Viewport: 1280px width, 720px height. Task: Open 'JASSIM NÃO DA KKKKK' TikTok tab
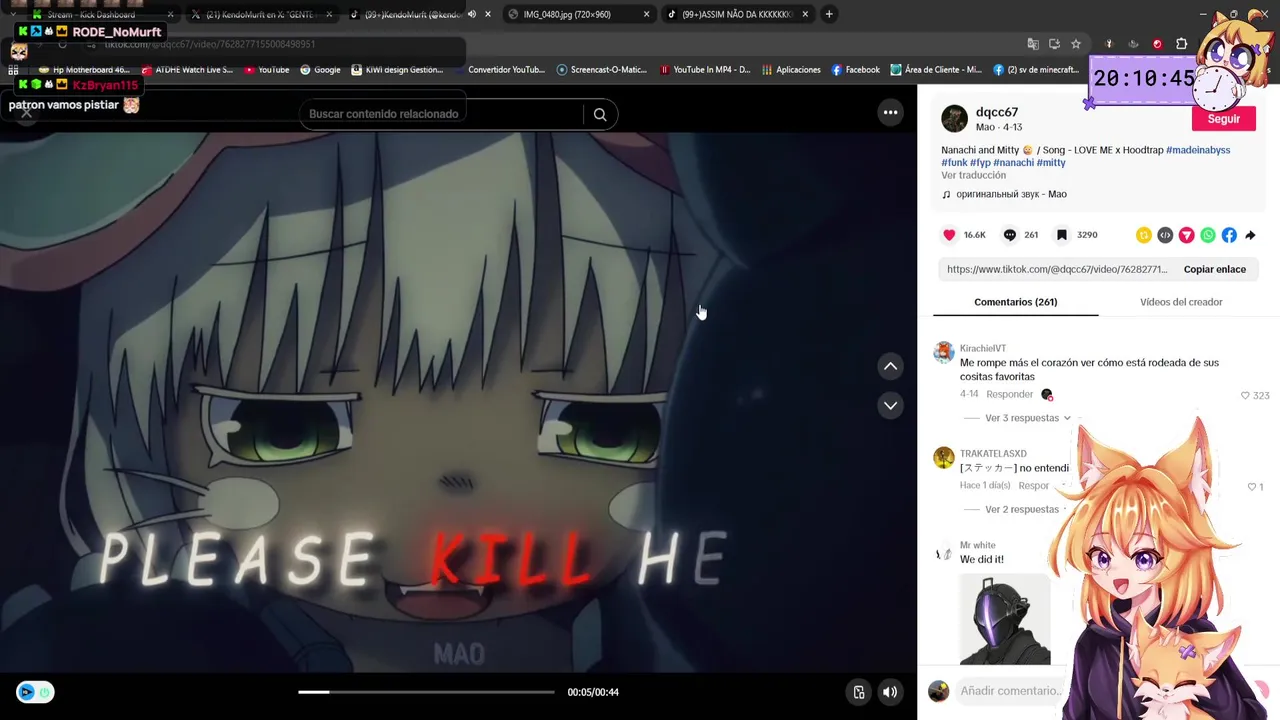click(738, 14)
